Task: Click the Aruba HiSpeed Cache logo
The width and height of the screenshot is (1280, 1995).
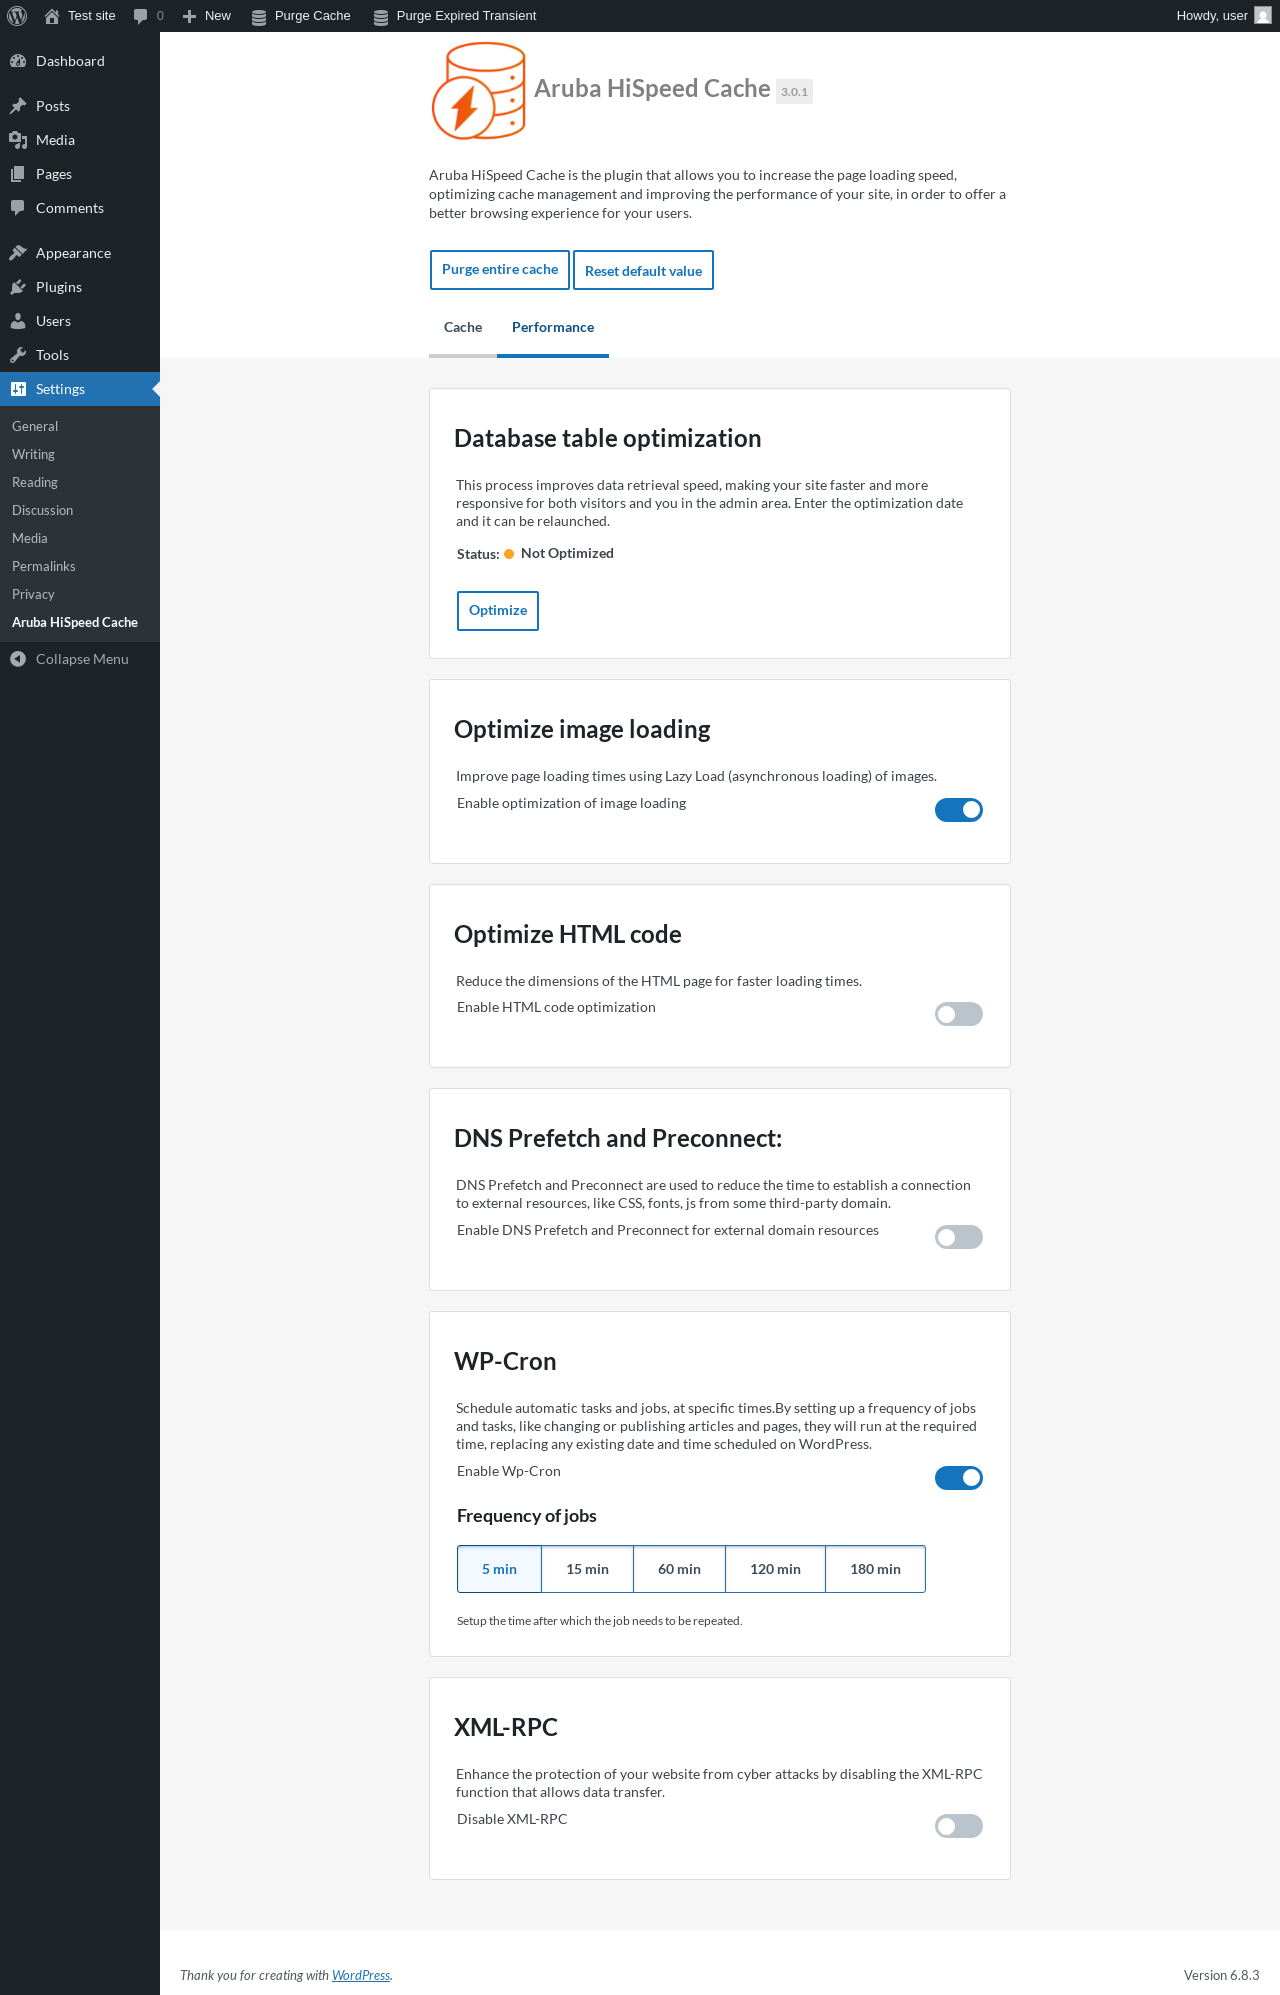Action: pos(478,91)
